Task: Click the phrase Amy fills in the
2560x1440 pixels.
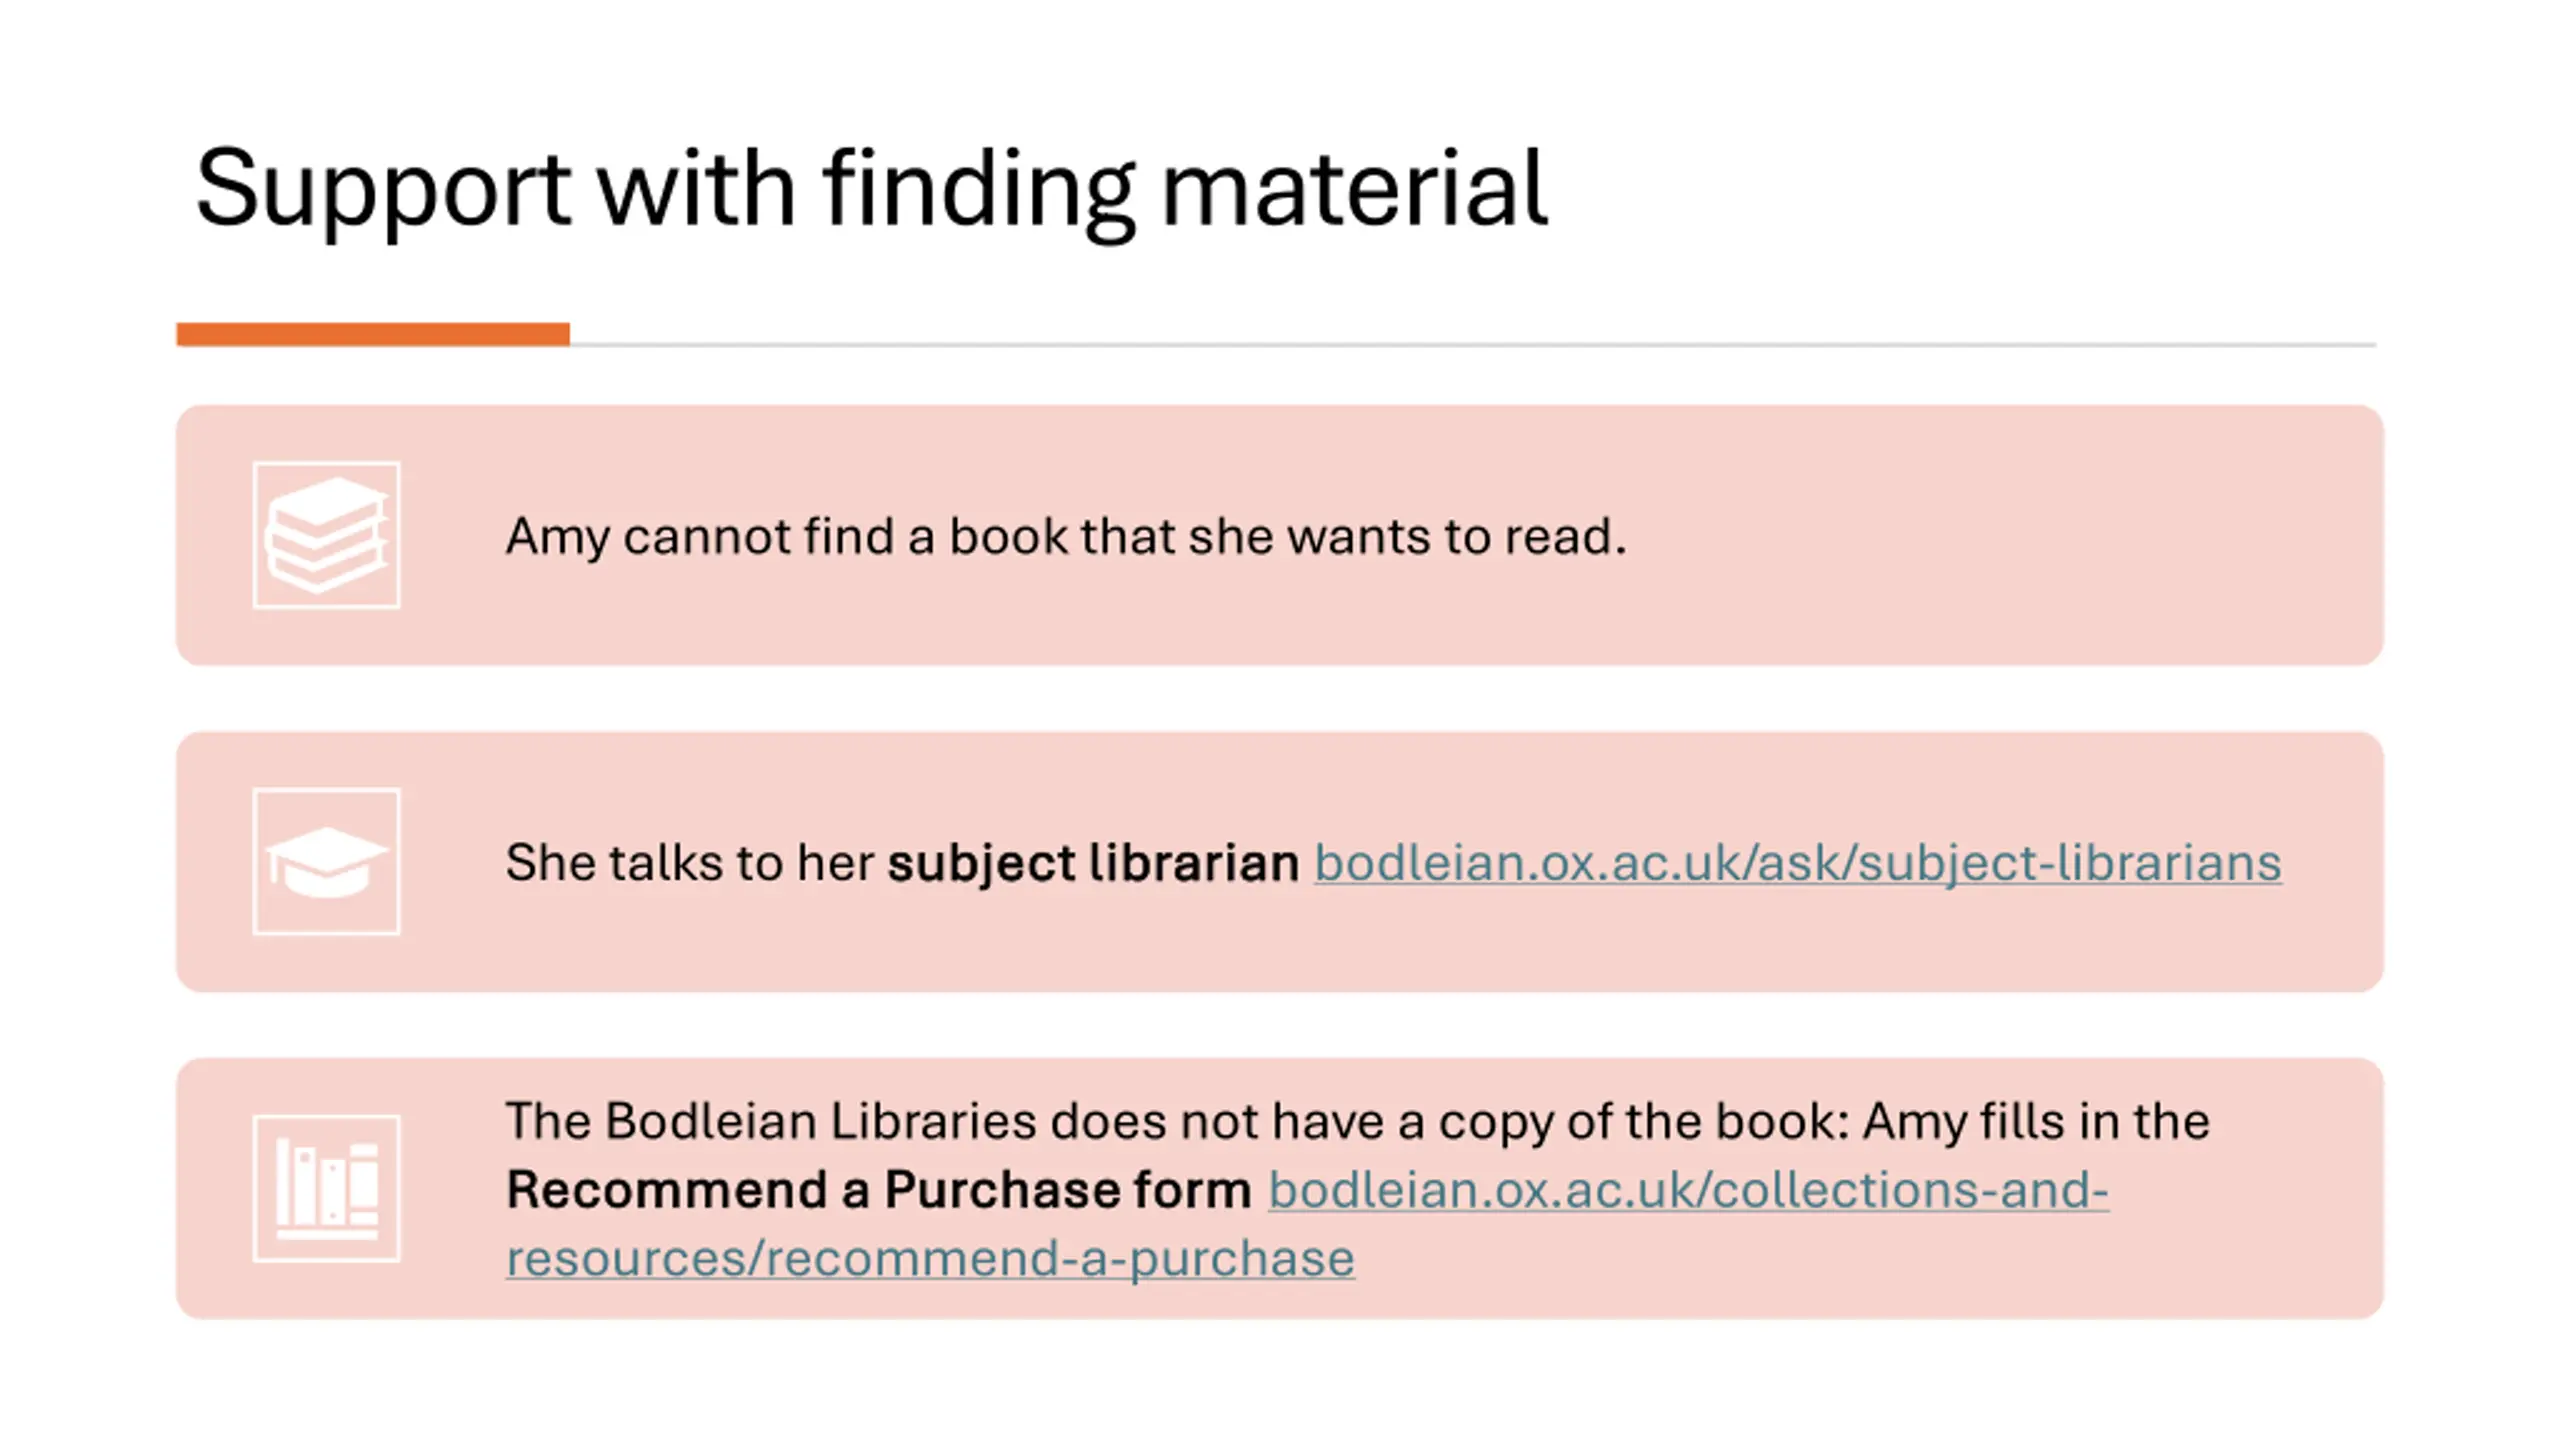Action: click(2036, 1121)
